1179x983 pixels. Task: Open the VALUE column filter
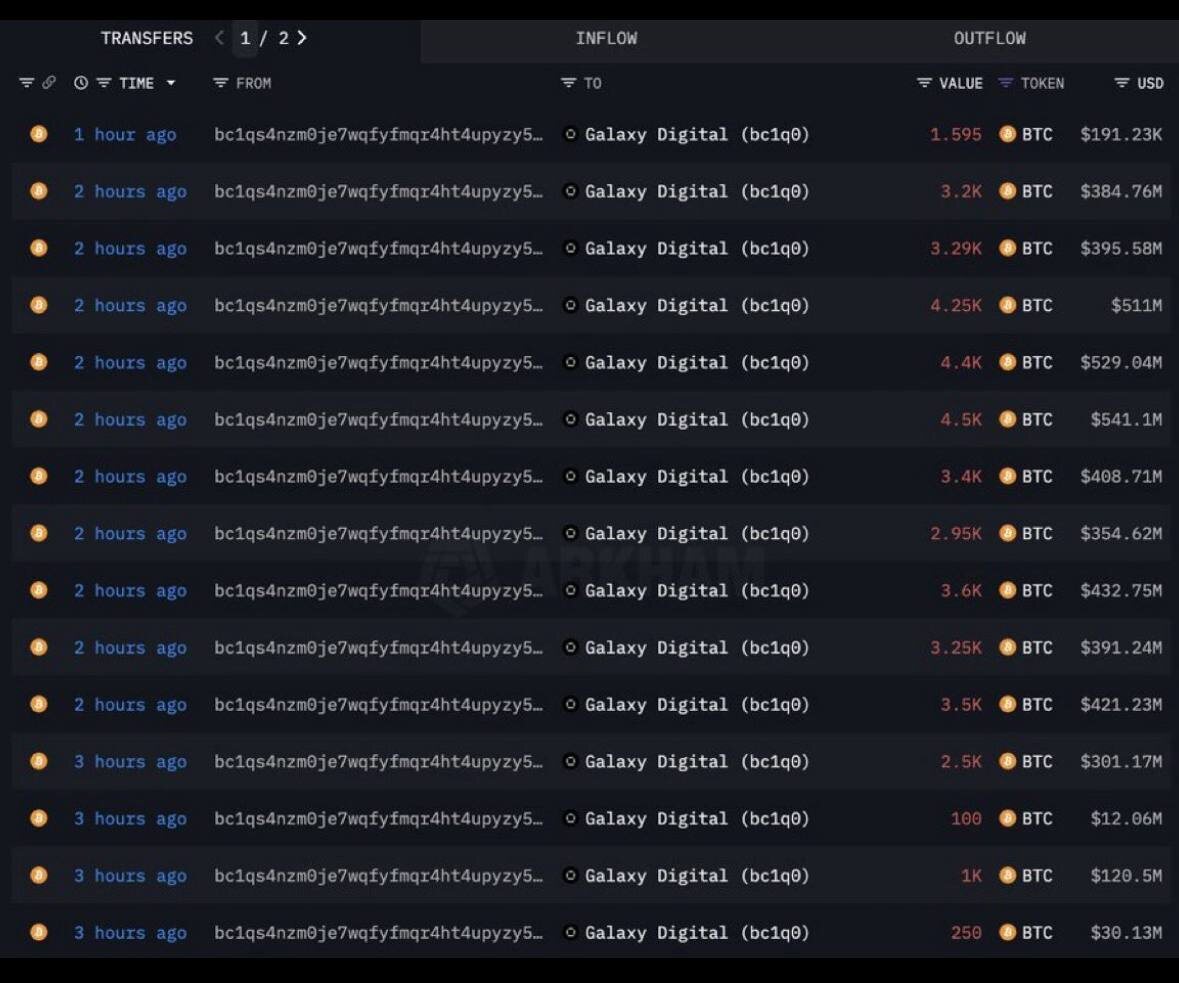(x=924, y=83)
